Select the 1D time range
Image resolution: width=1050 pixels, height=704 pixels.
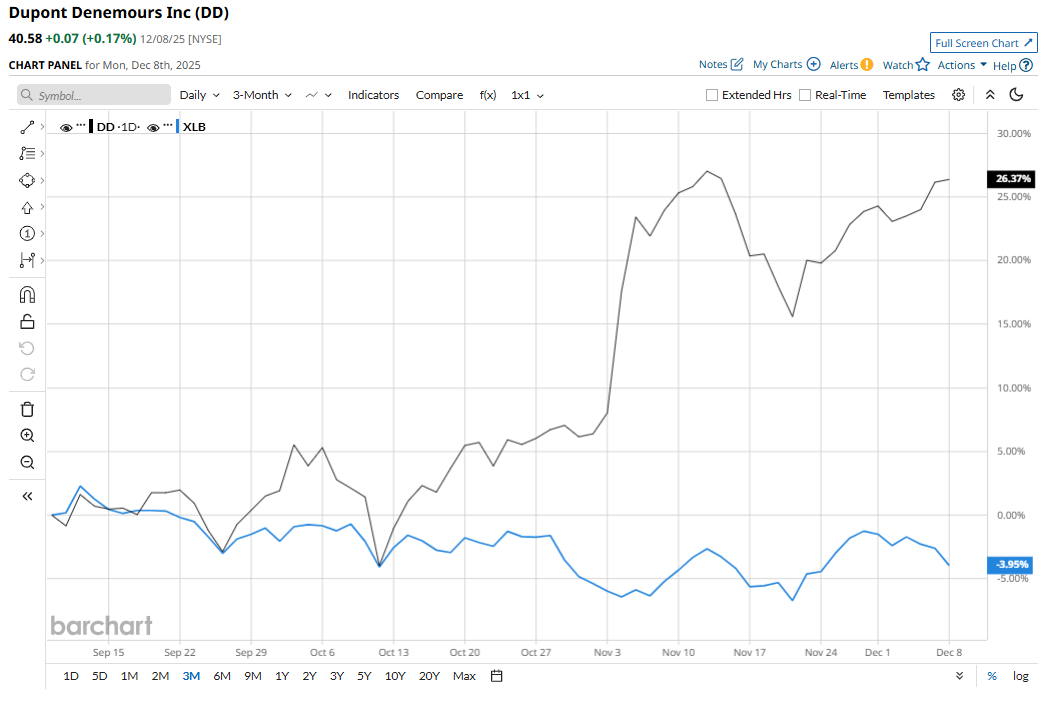click(x=71, y=676)
